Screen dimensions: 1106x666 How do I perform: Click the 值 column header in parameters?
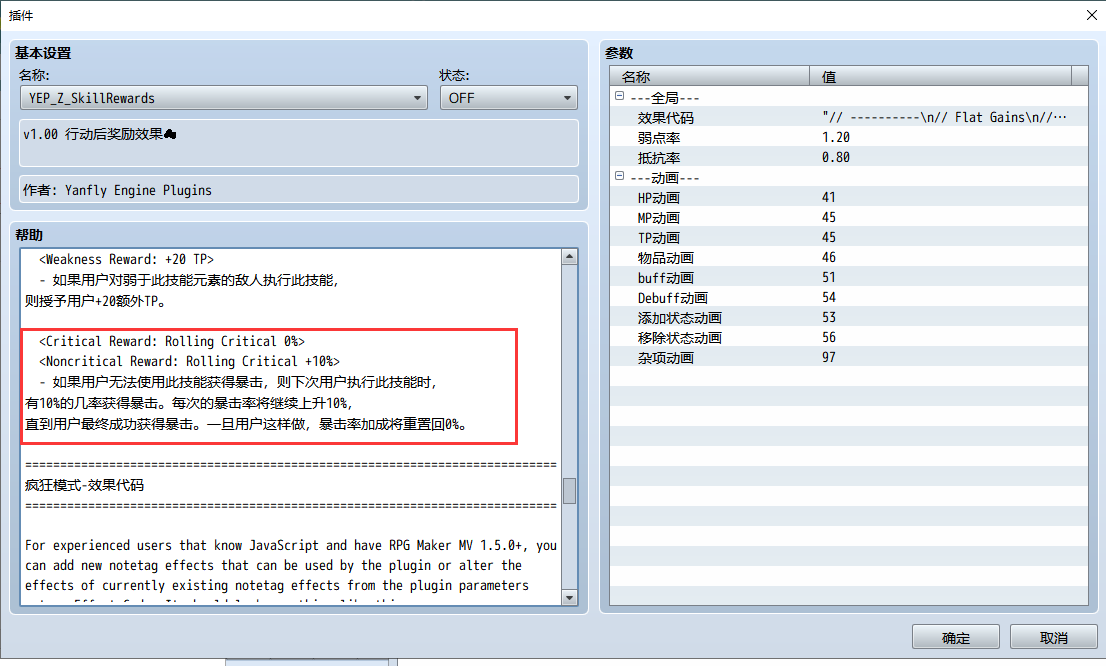pyautogui.click(x=940, y=76)
